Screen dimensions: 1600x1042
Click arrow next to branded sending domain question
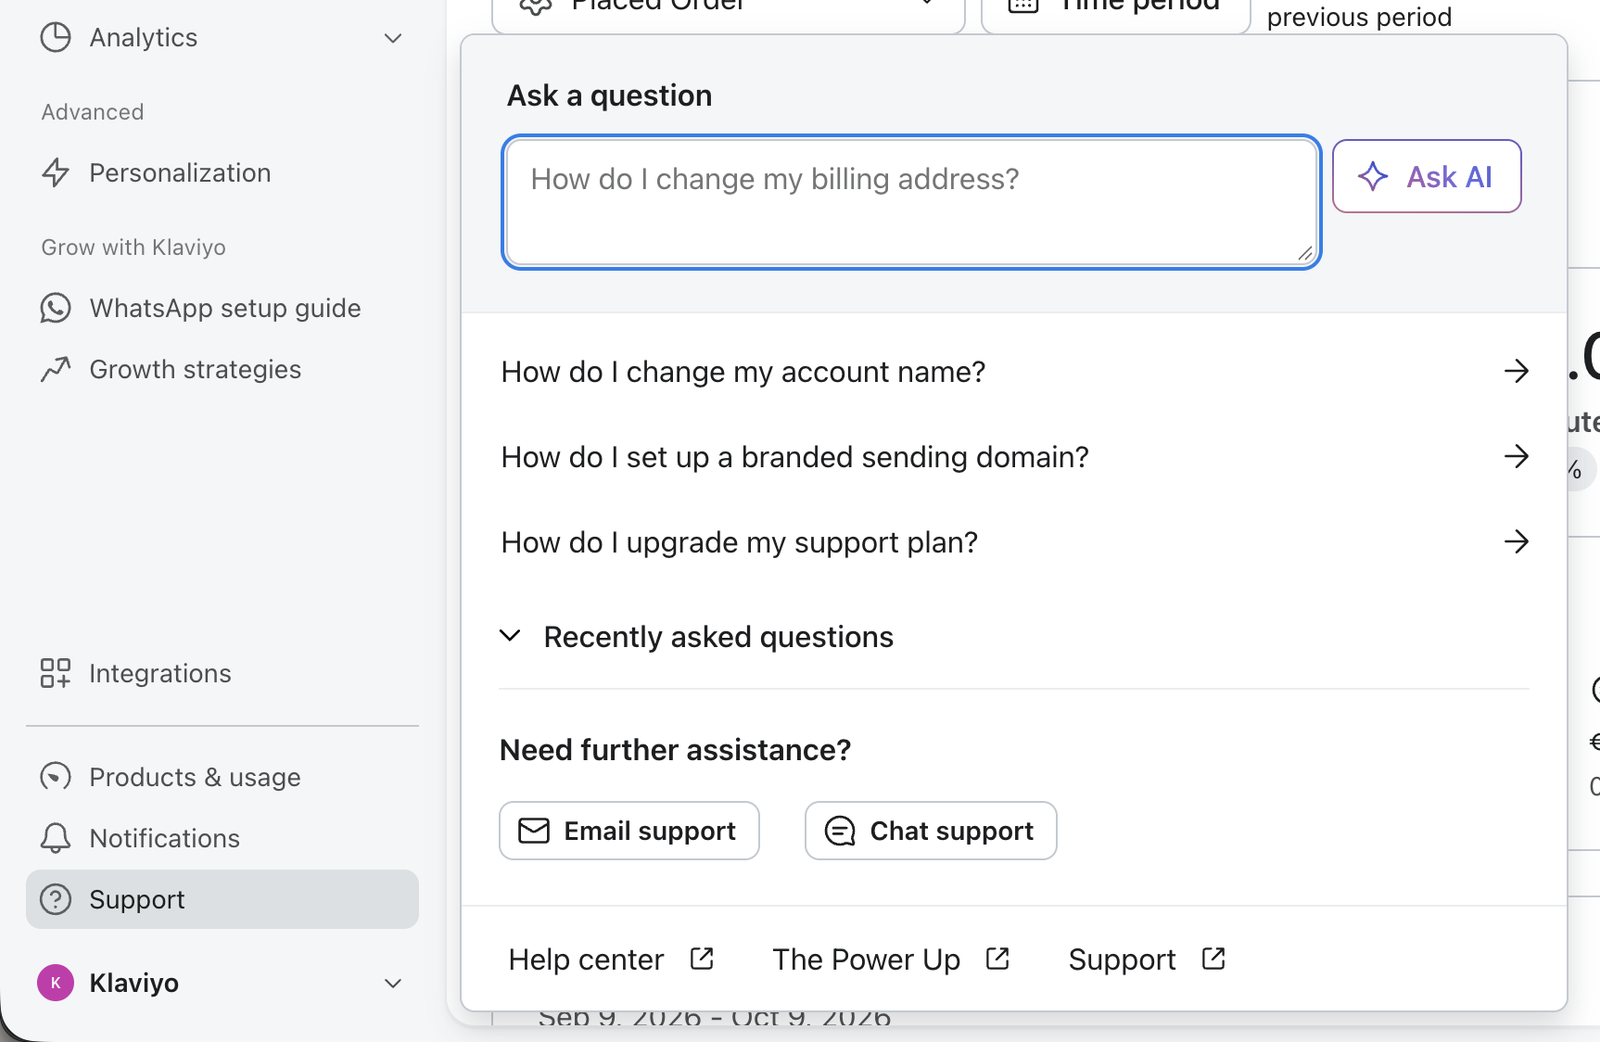(x=1517, y=456)
